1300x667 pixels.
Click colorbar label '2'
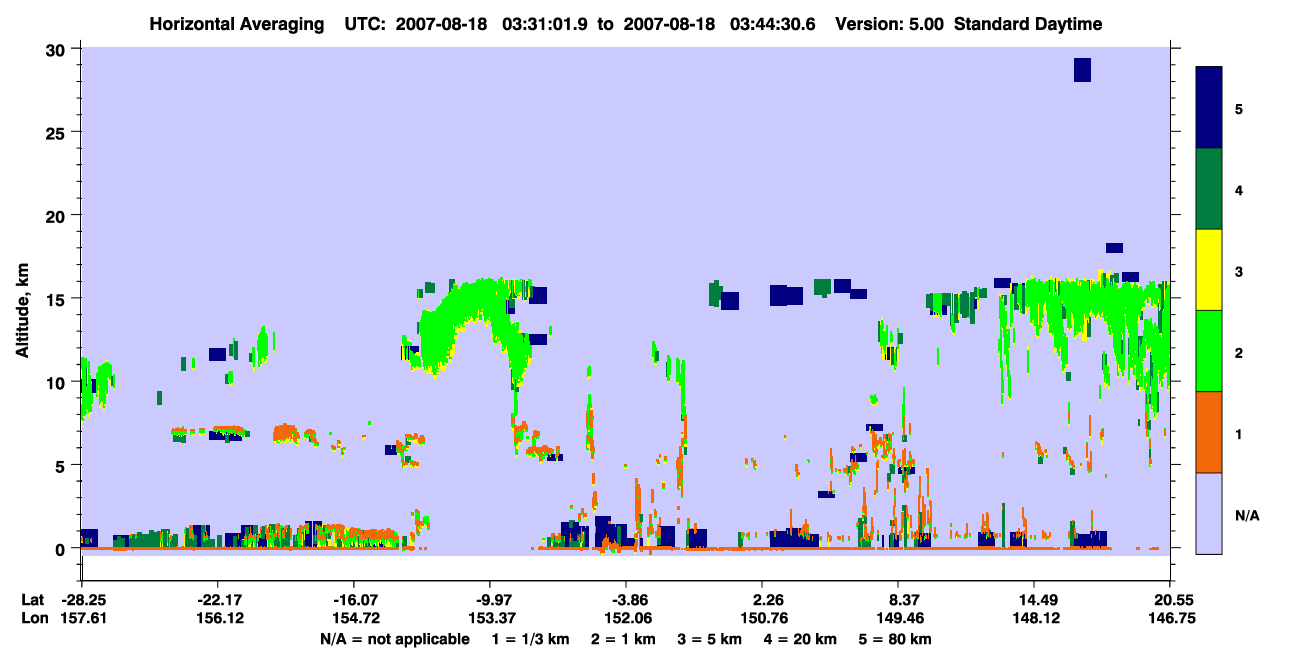pyautogui.click(x=1239, y=352)
